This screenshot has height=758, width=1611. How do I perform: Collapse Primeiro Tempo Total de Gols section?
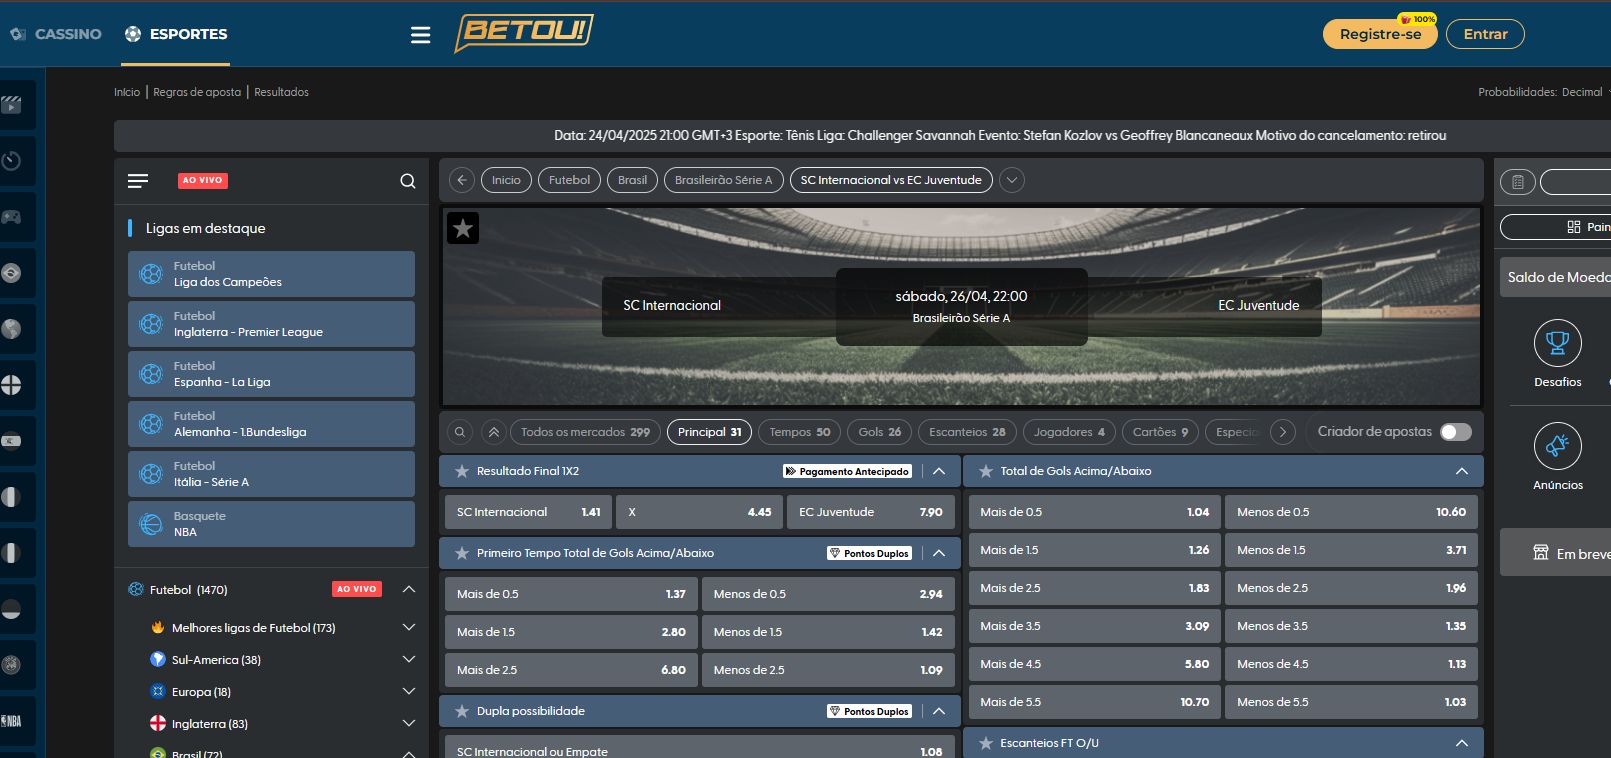939,553
